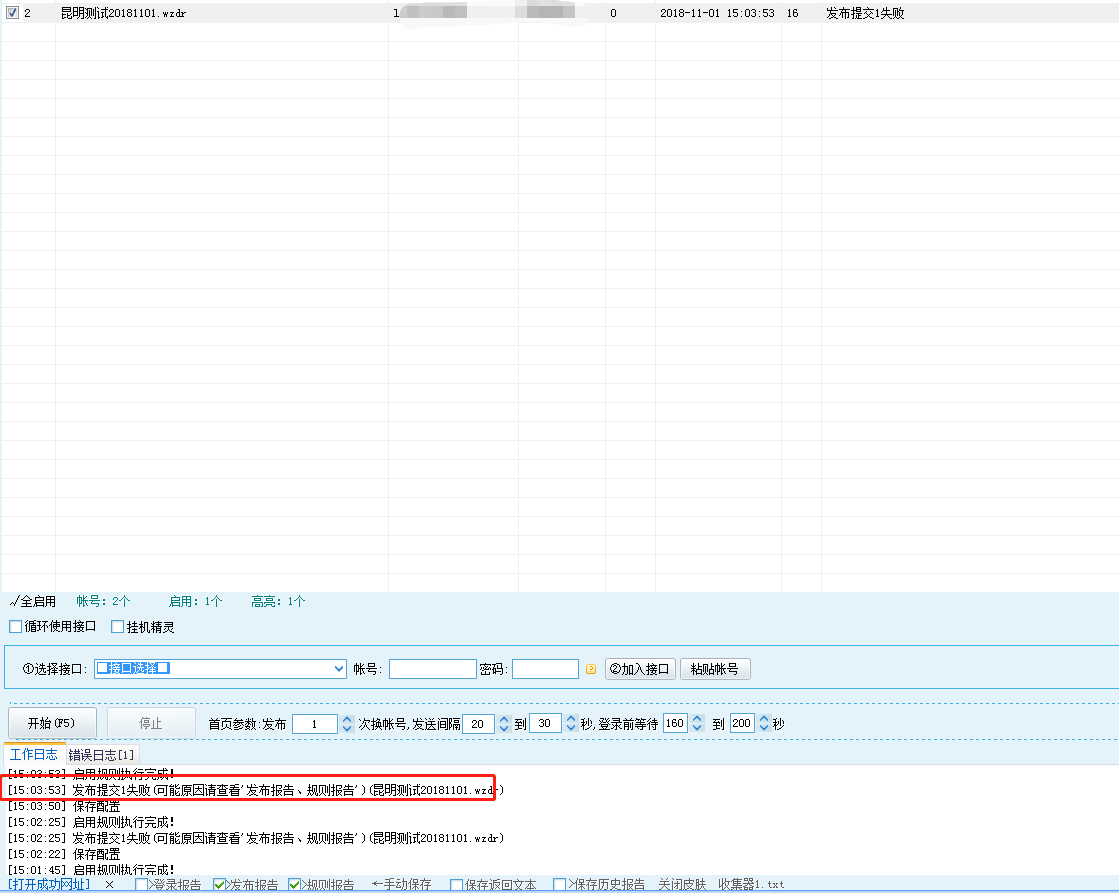
Task: Open the 选择接口 dropdown list
Action: [x=338, y=669]
